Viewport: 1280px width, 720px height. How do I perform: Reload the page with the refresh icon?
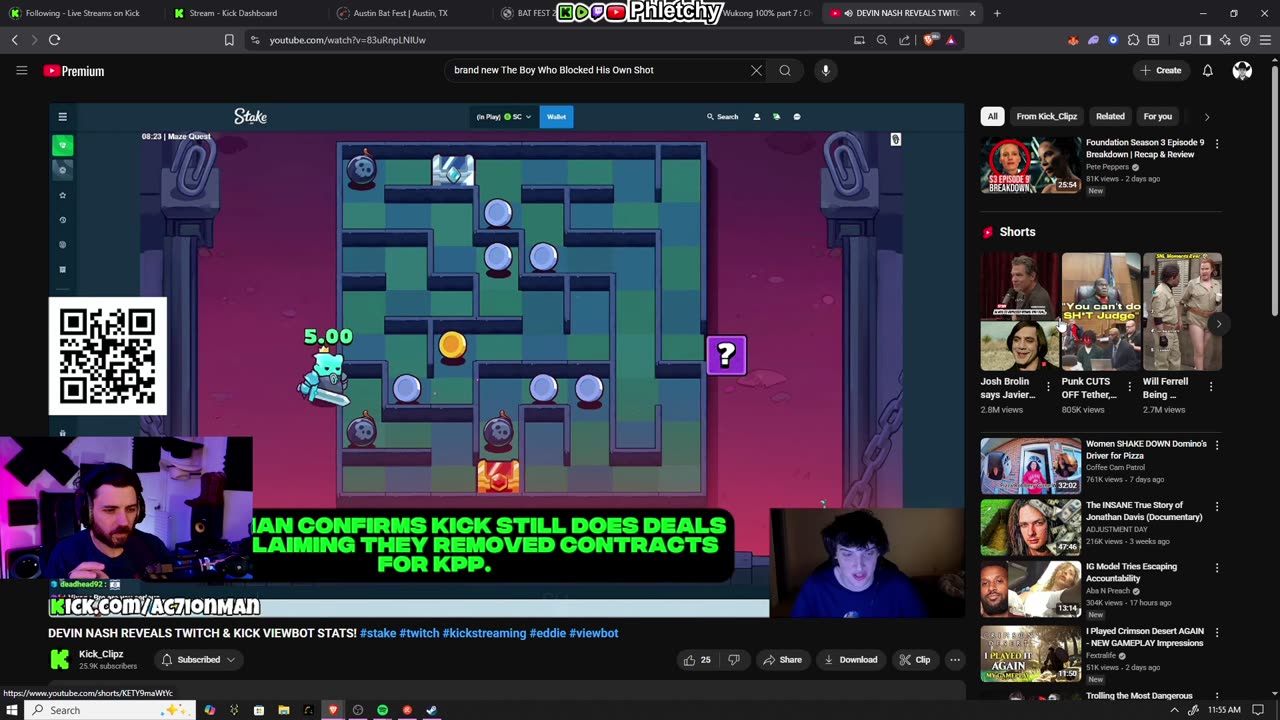point(54,40)
